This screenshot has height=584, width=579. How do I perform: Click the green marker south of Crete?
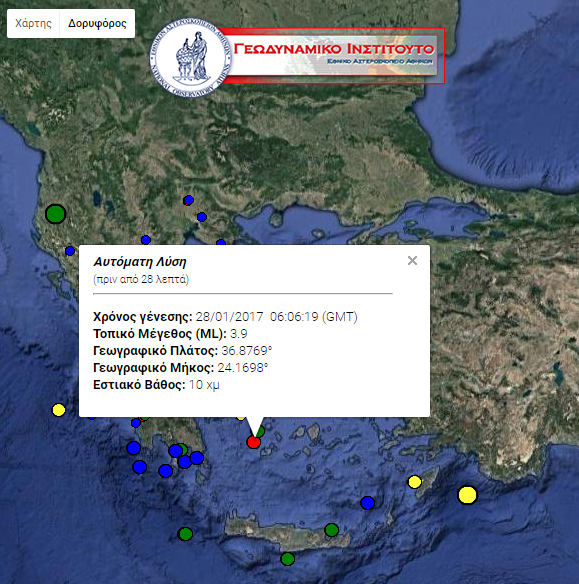point(287,559)
